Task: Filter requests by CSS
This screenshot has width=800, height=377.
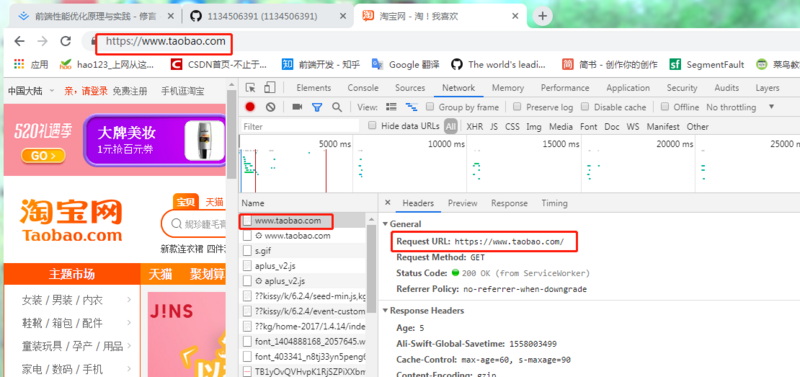Action: click(x=512, y=126)
